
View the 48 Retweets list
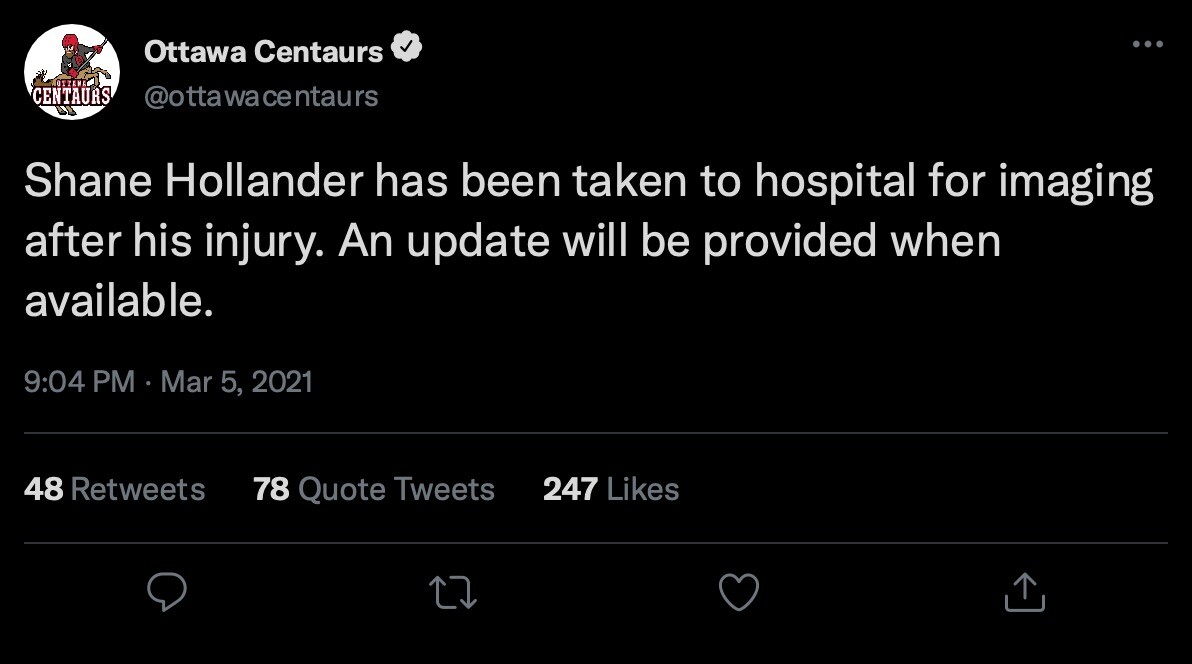point(113,489)
